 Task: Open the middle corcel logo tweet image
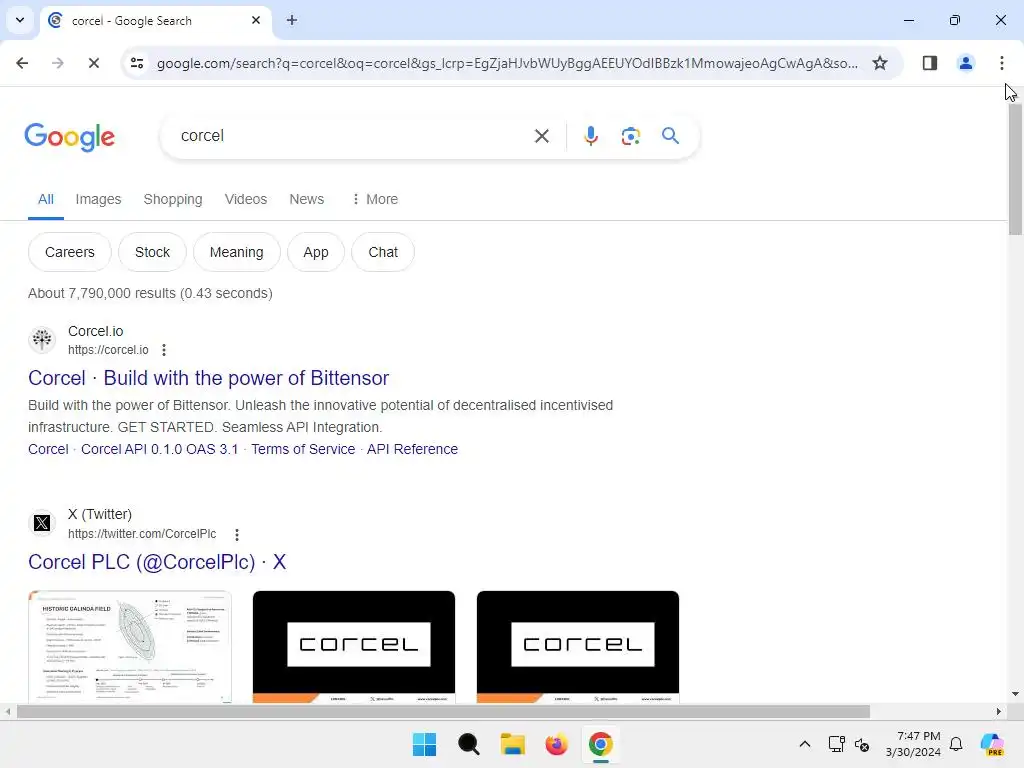[354, 647]
